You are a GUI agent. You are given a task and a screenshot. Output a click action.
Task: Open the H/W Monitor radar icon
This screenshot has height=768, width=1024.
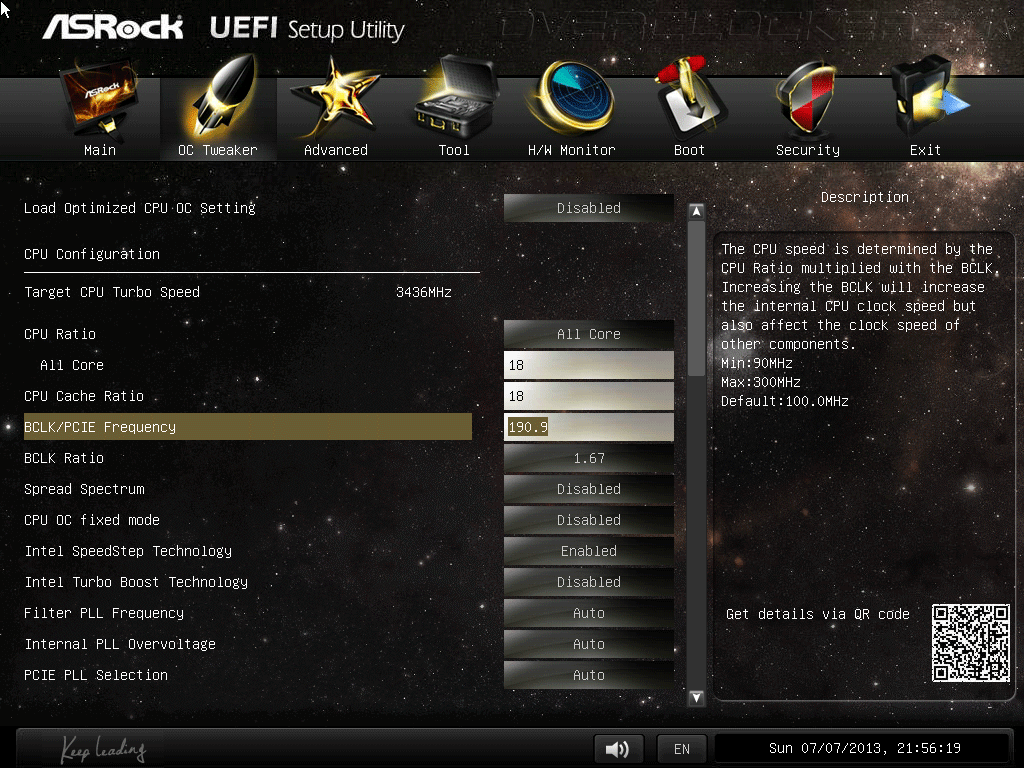pyautogui.click(x=572, y=98)
